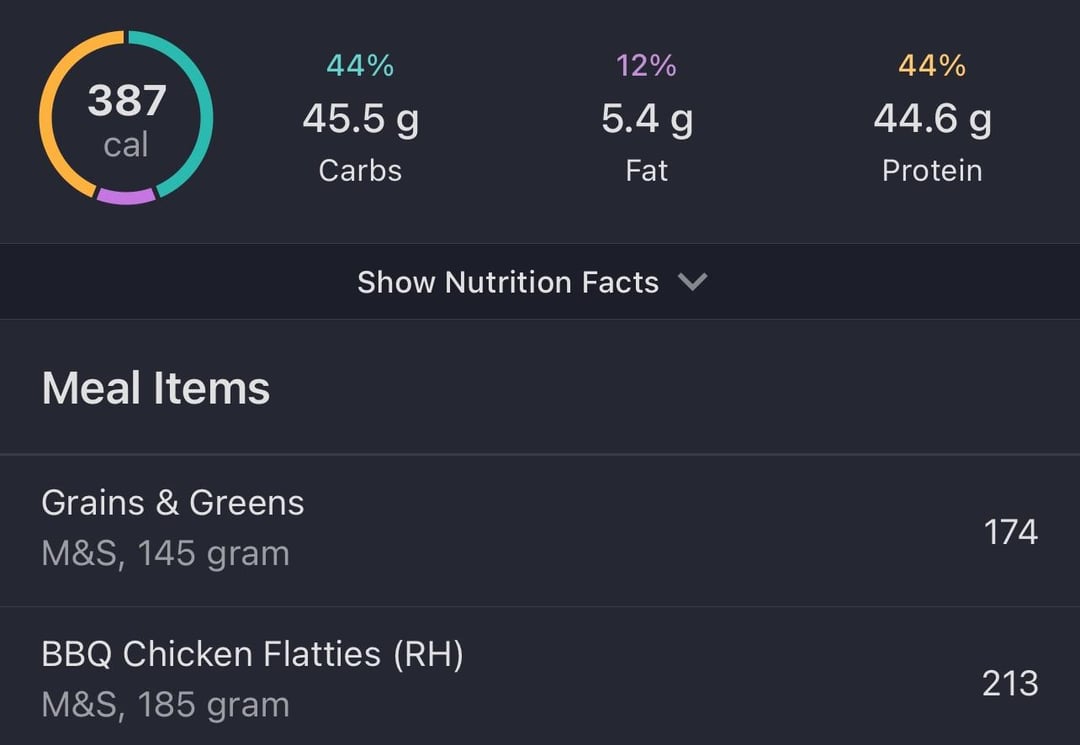Tap the M&S, 145 gram serving text
This screenshot has height=745, width=1080.
tap(165, 554)
